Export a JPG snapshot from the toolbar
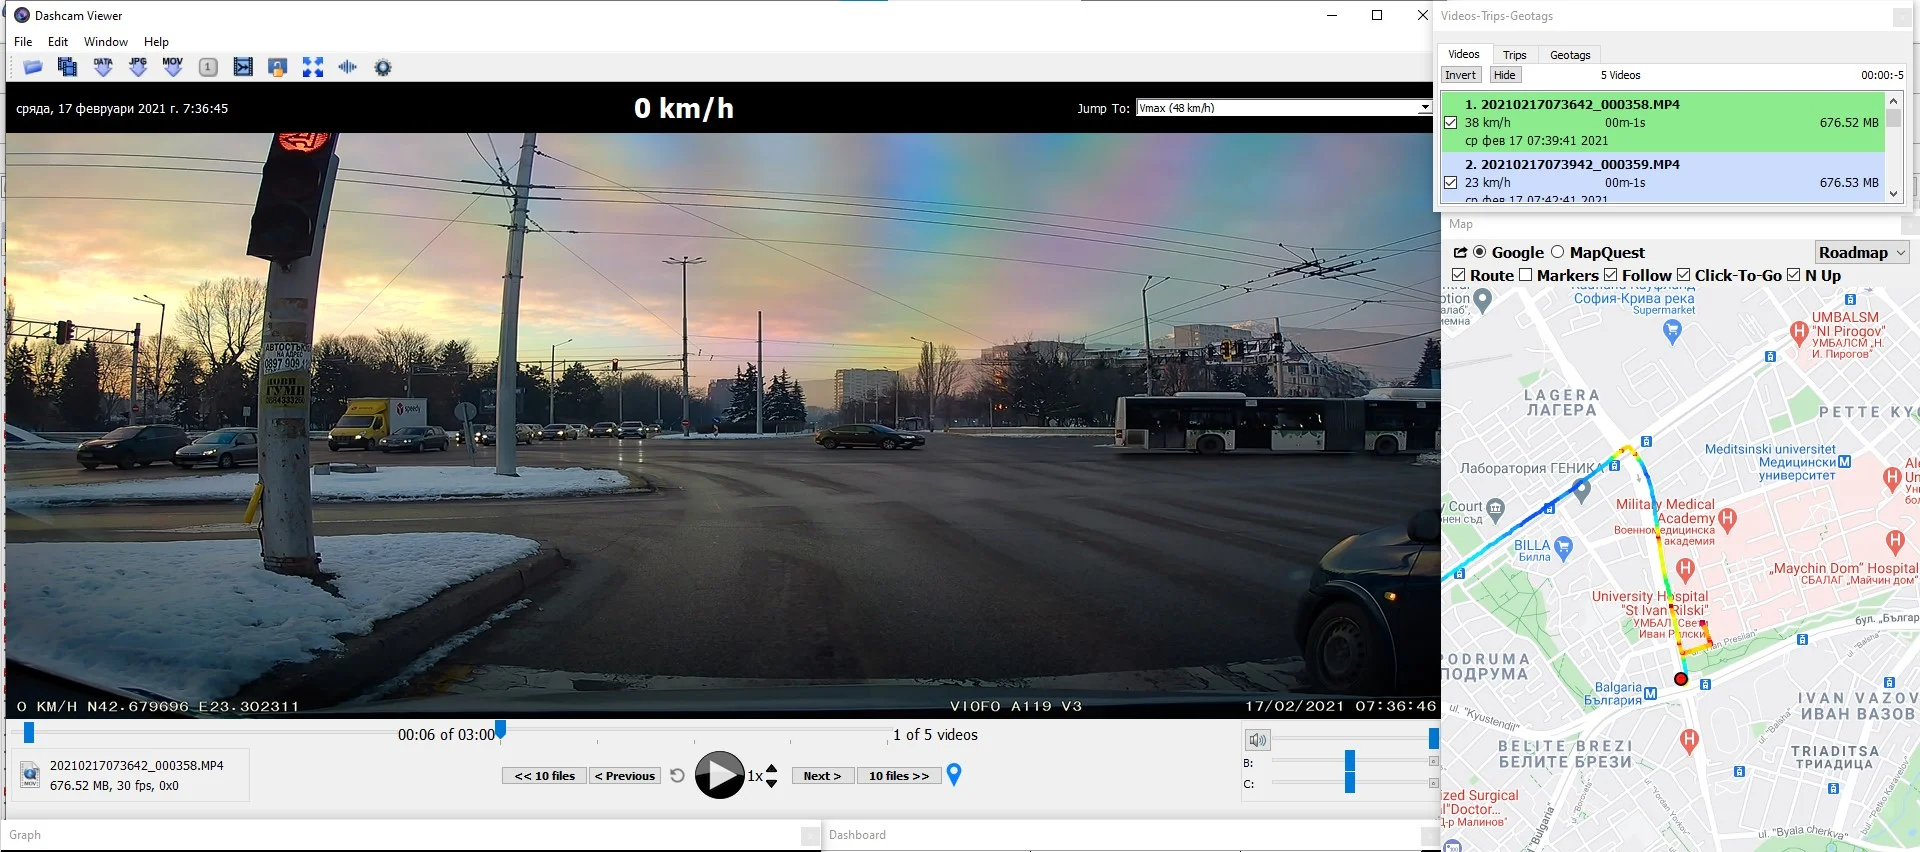Viewport: 1920px width, 852px height. (138, 67)
